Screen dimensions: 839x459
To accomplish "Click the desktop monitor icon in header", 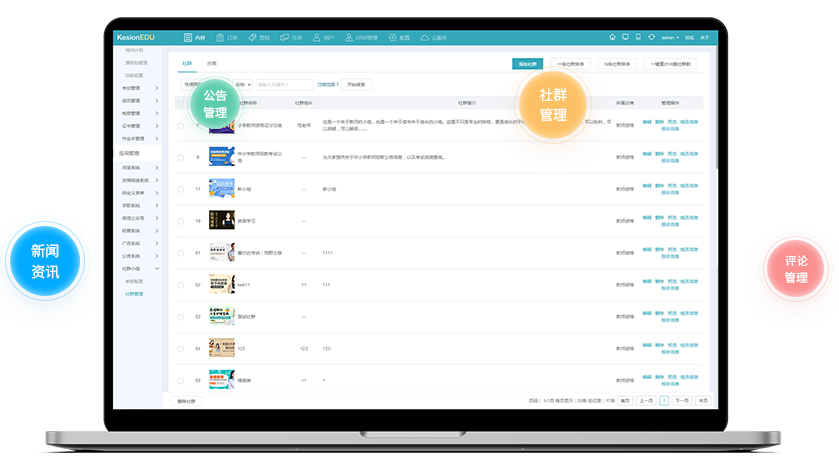I will click(x=625, y=37).
